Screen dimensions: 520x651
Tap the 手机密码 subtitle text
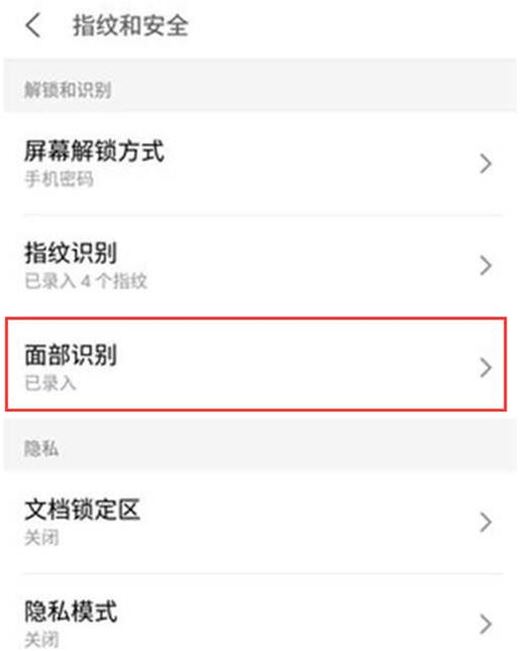(59, 179)
